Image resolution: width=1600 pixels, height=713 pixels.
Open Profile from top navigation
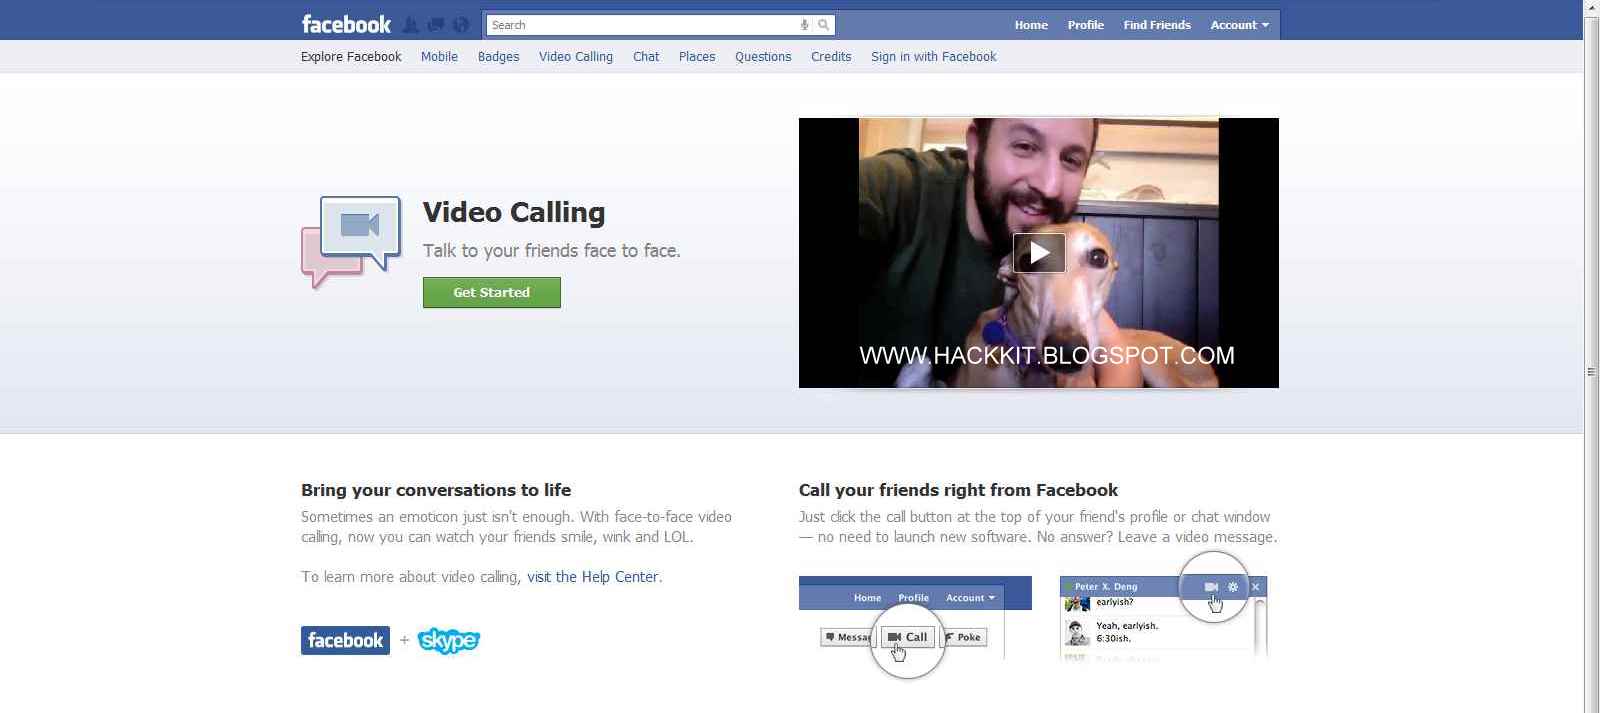1085,25
